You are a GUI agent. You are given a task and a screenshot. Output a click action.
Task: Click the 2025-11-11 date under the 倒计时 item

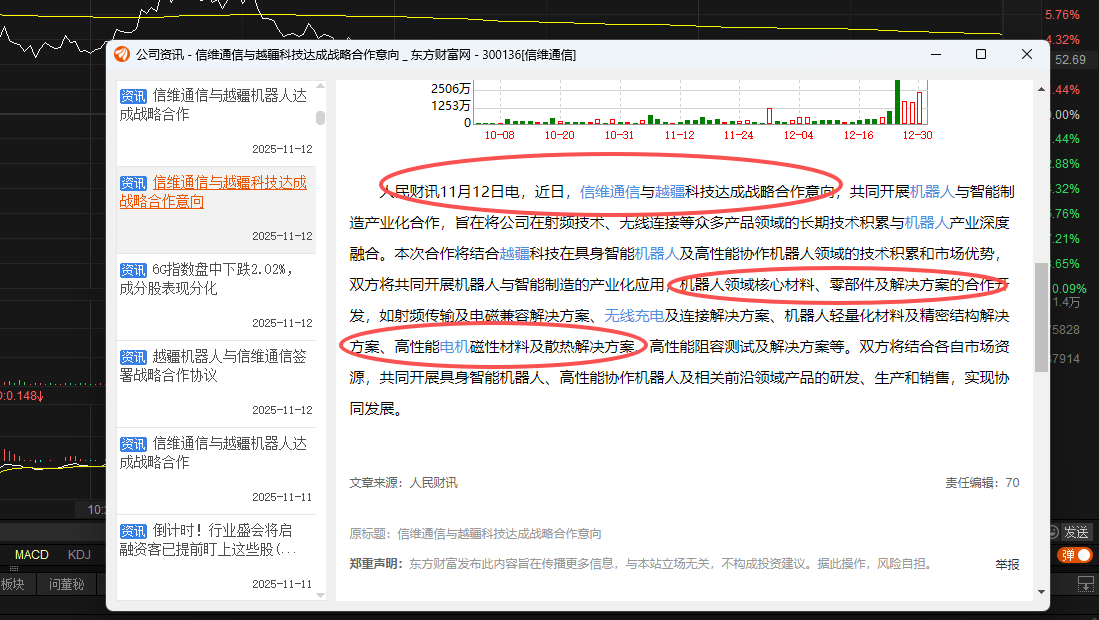(x=282, y=584)
